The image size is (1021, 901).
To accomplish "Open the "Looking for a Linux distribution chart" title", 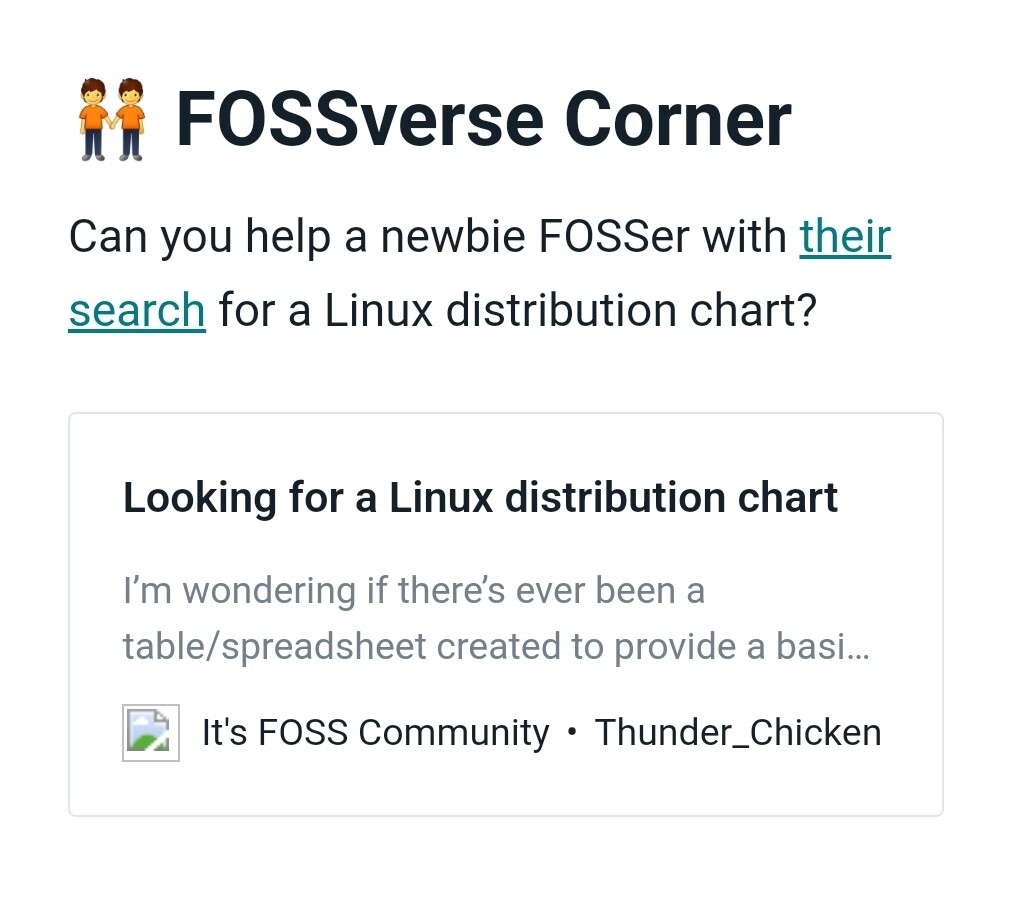I will point(481,498).
